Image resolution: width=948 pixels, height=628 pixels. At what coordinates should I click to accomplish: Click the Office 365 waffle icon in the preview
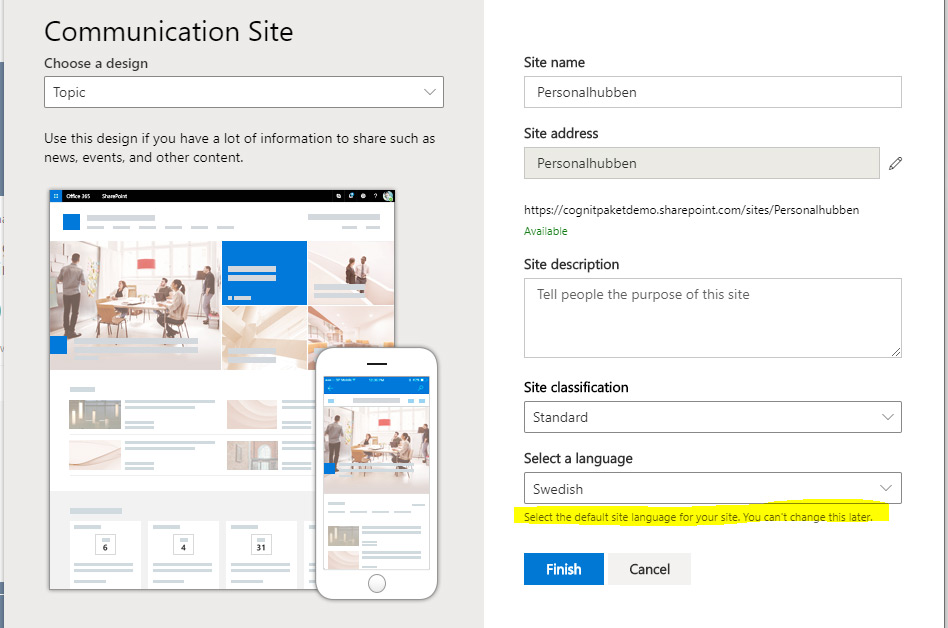pos(57,196)
